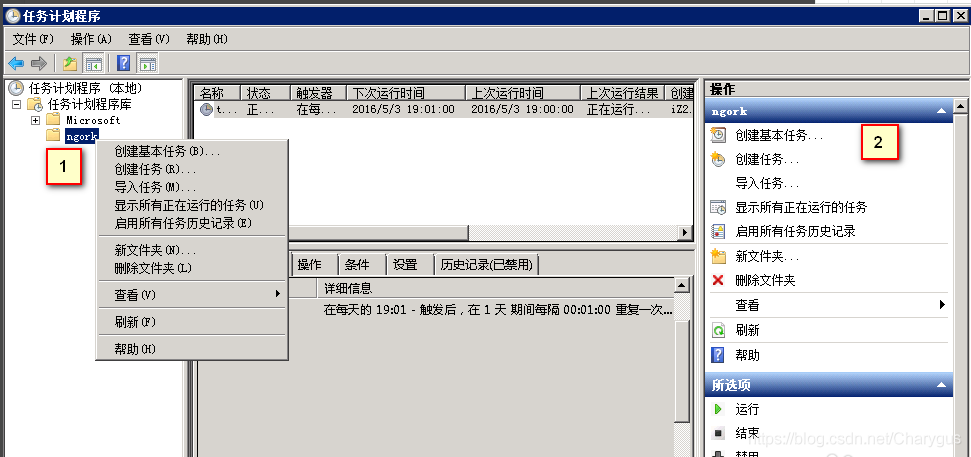Screen dimensions: 971x457
Task: Collapse the 所选项 section in actions pane
Action: (941, 385)
